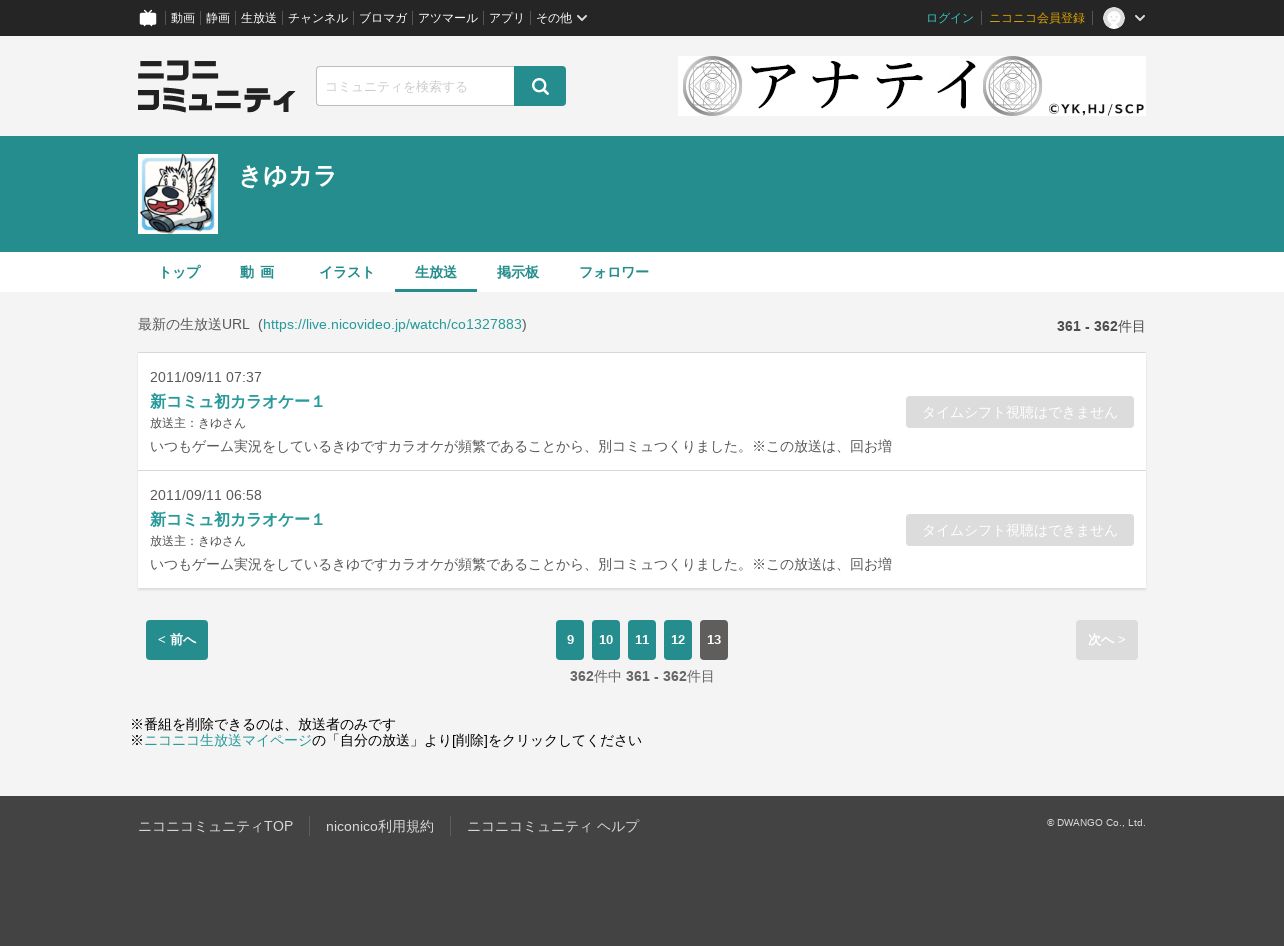Viewport: 1284px width, 946px height.
Task: Open niconico利用規約 footer link
Action: pos(380,826)
